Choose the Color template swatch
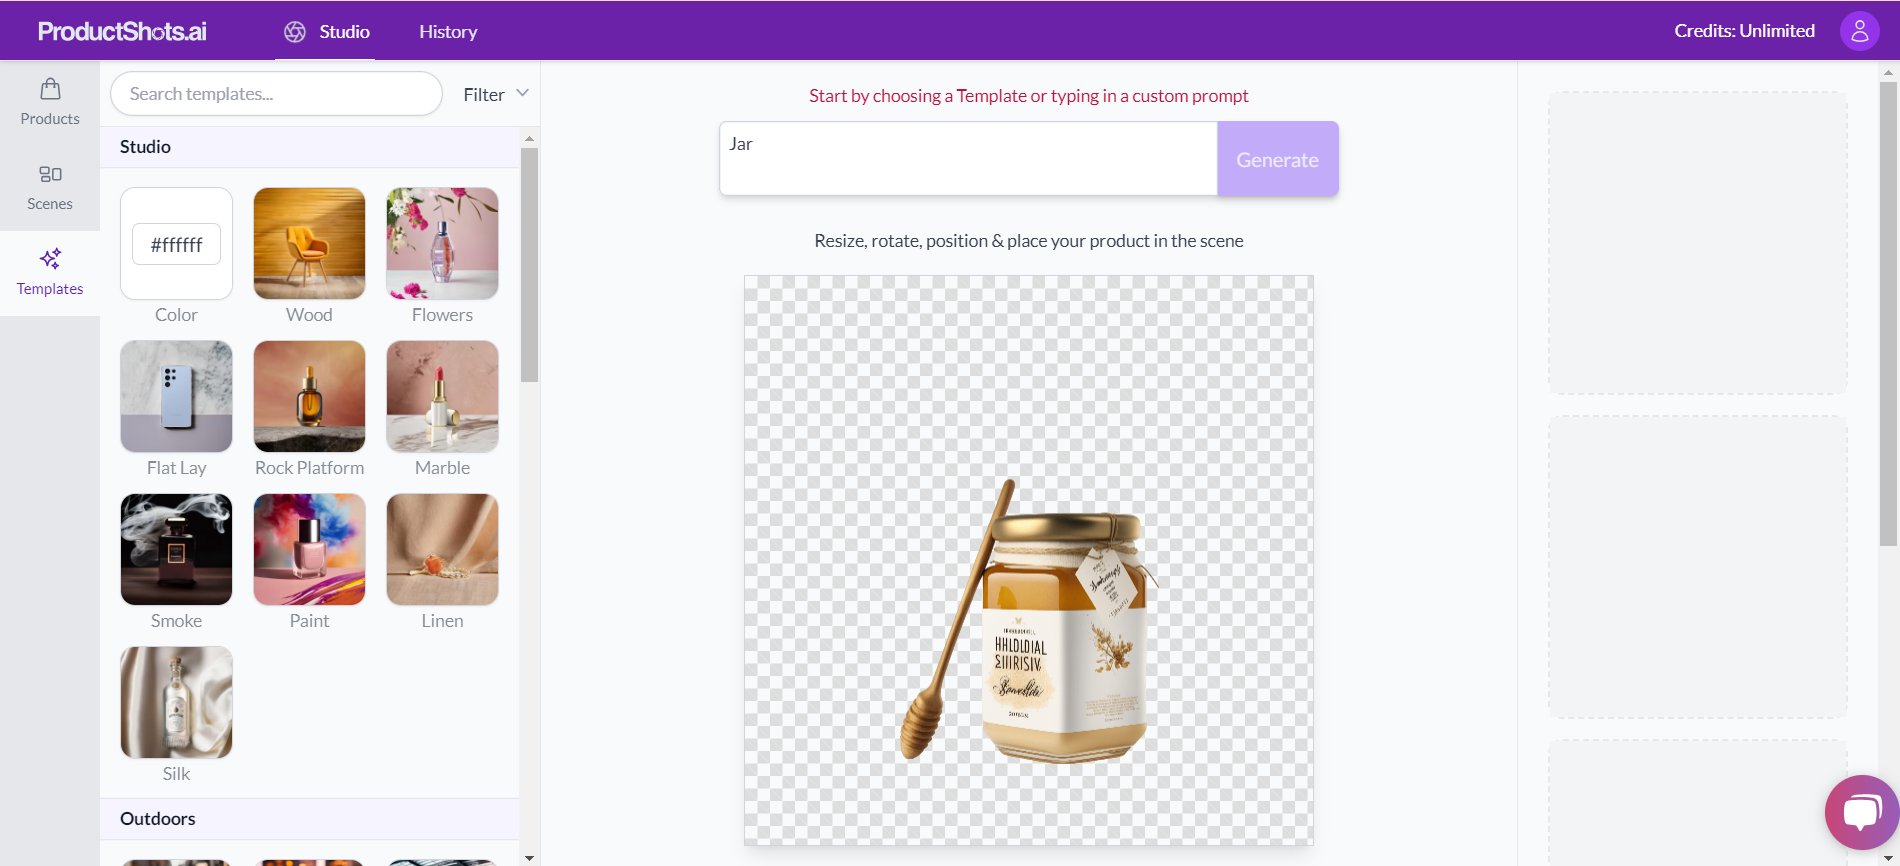1900x866 pixels. pyautogui.click(x=176, y=244)
